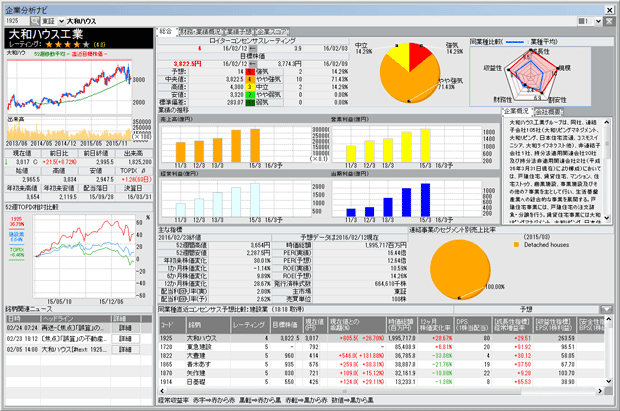Image resolution: width=620 pixels, height=411 pixels.
Task: Close the 企業分析ナビ window
Action: point(609,10)
